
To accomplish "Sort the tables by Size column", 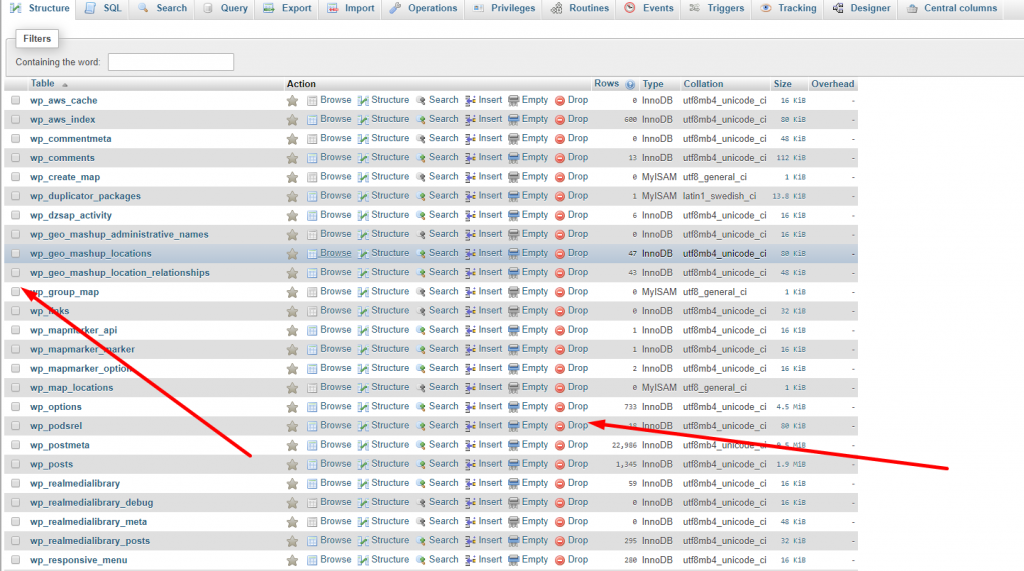I will point(782,84).
